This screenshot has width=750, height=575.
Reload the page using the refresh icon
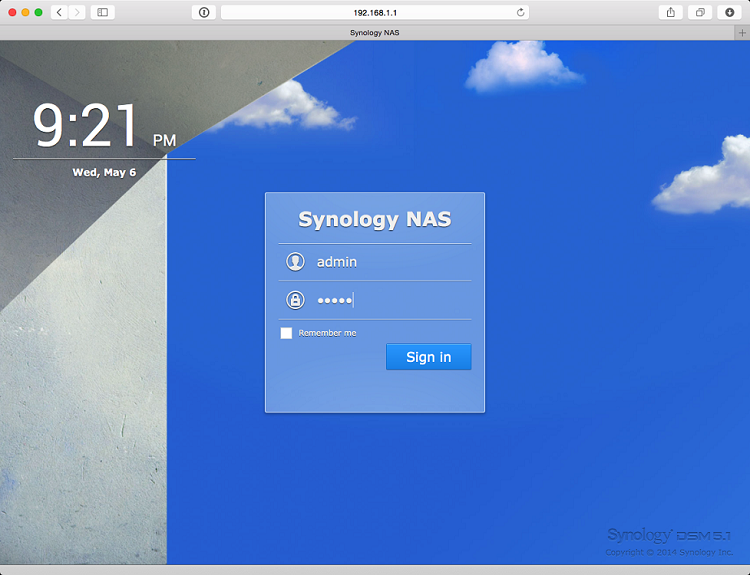520,12
